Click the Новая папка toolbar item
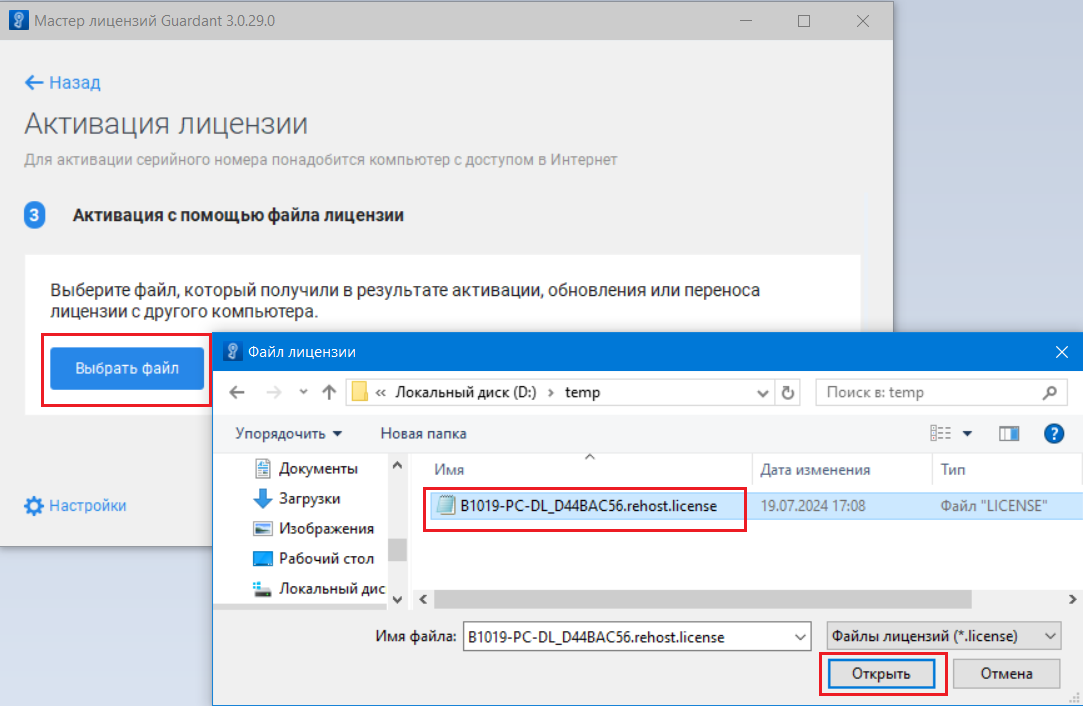 pyautogui.click(x=423, y=433)
